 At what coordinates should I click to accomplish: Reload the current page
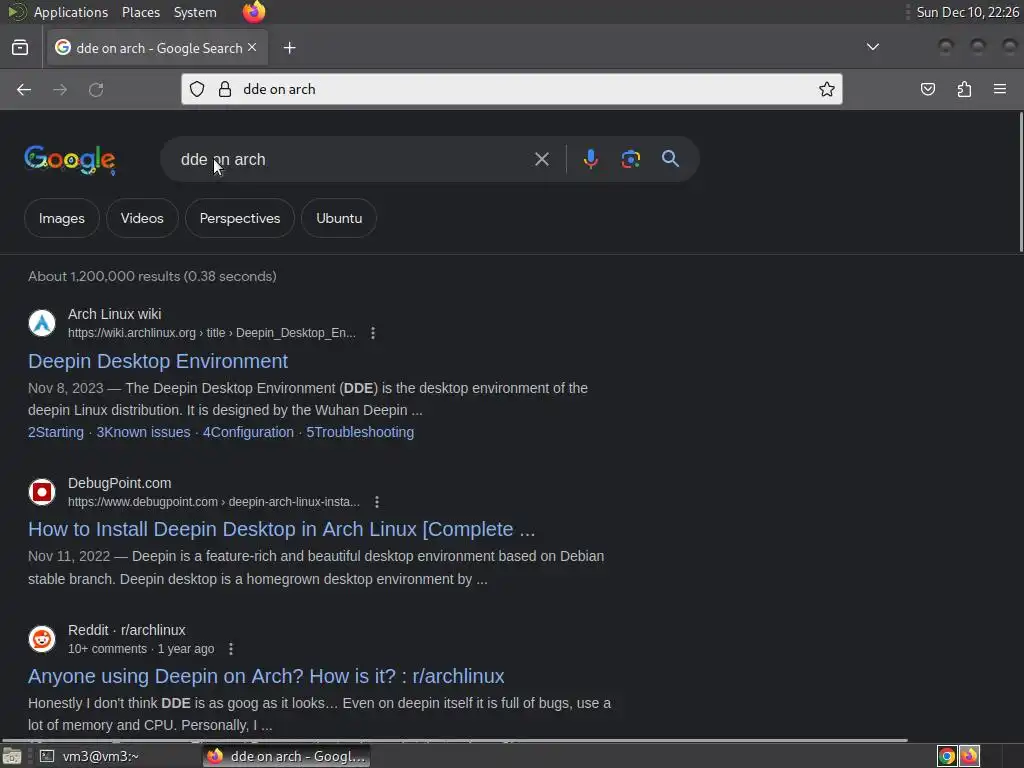96,89
